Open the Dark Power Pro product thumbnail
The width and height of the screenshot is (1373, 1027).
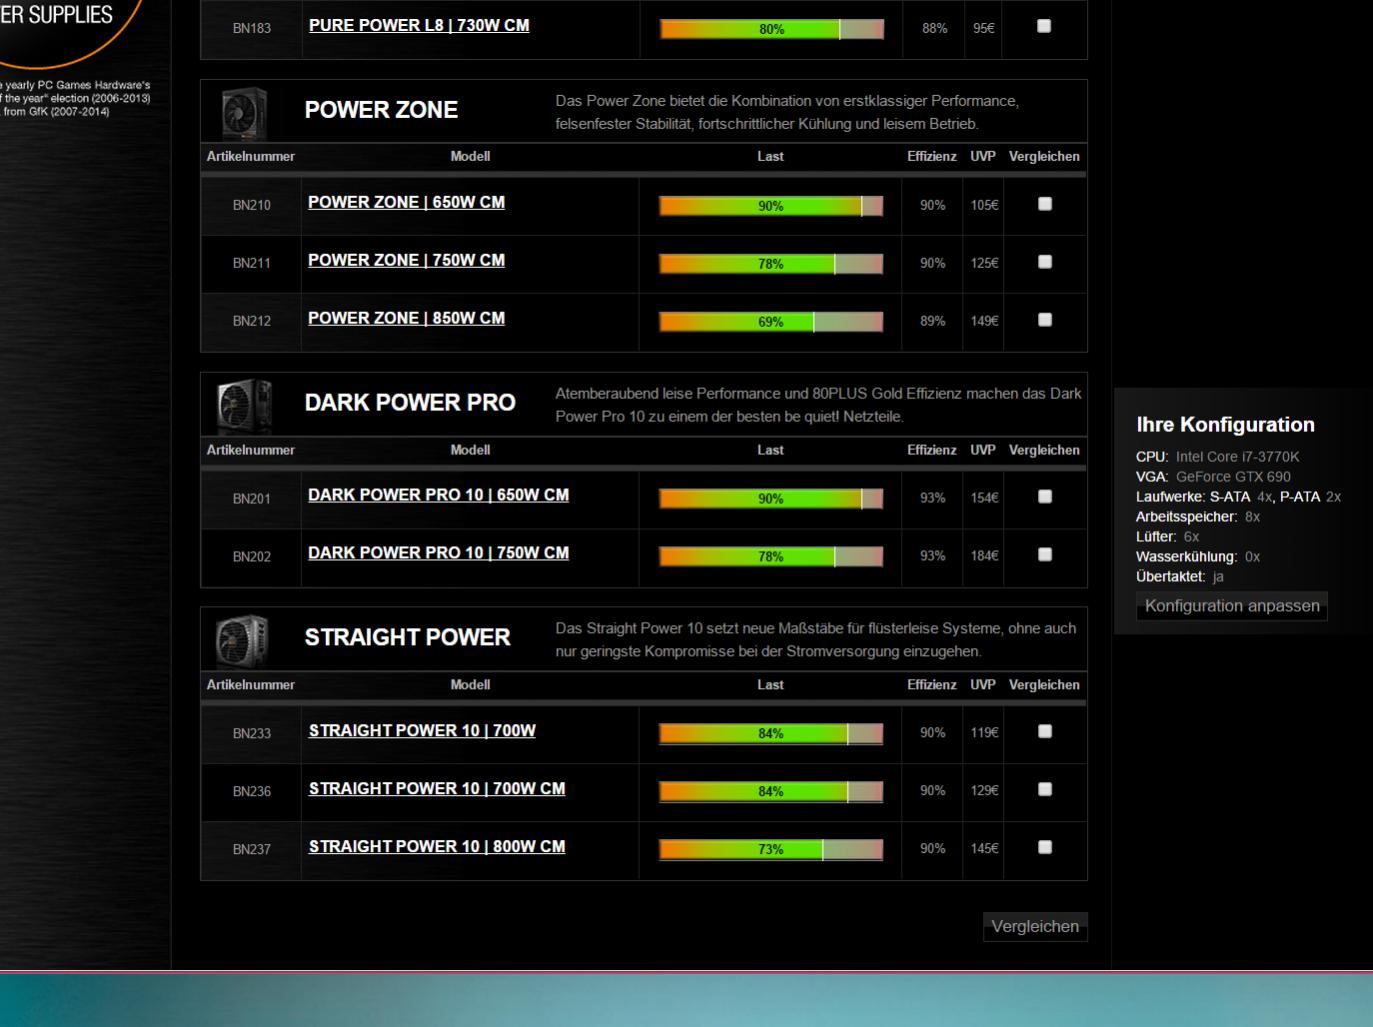pos(244,405)
